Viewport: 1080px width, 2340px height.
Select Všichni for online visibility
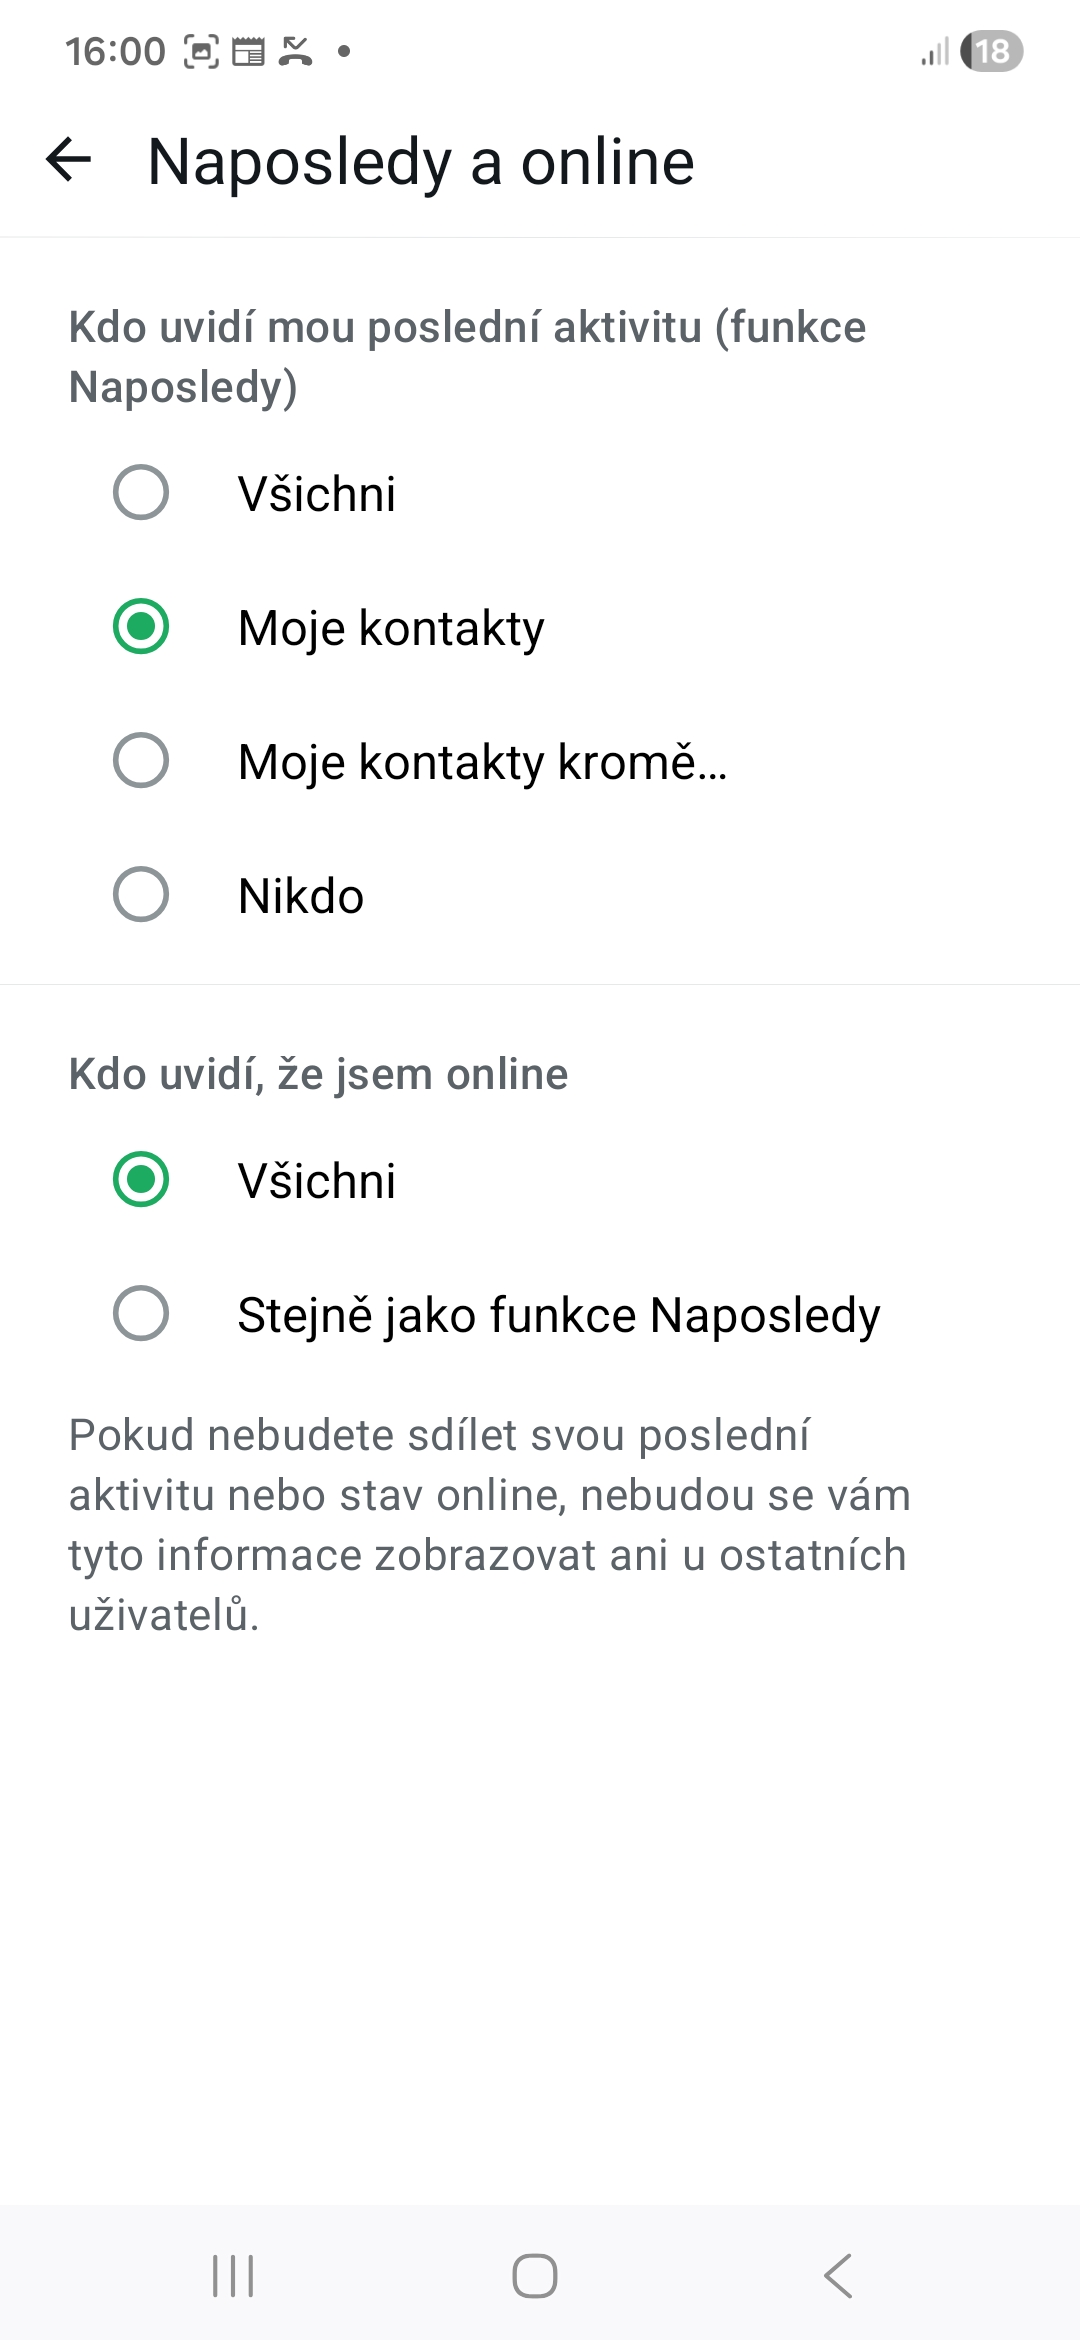[x=141, y=1179]
